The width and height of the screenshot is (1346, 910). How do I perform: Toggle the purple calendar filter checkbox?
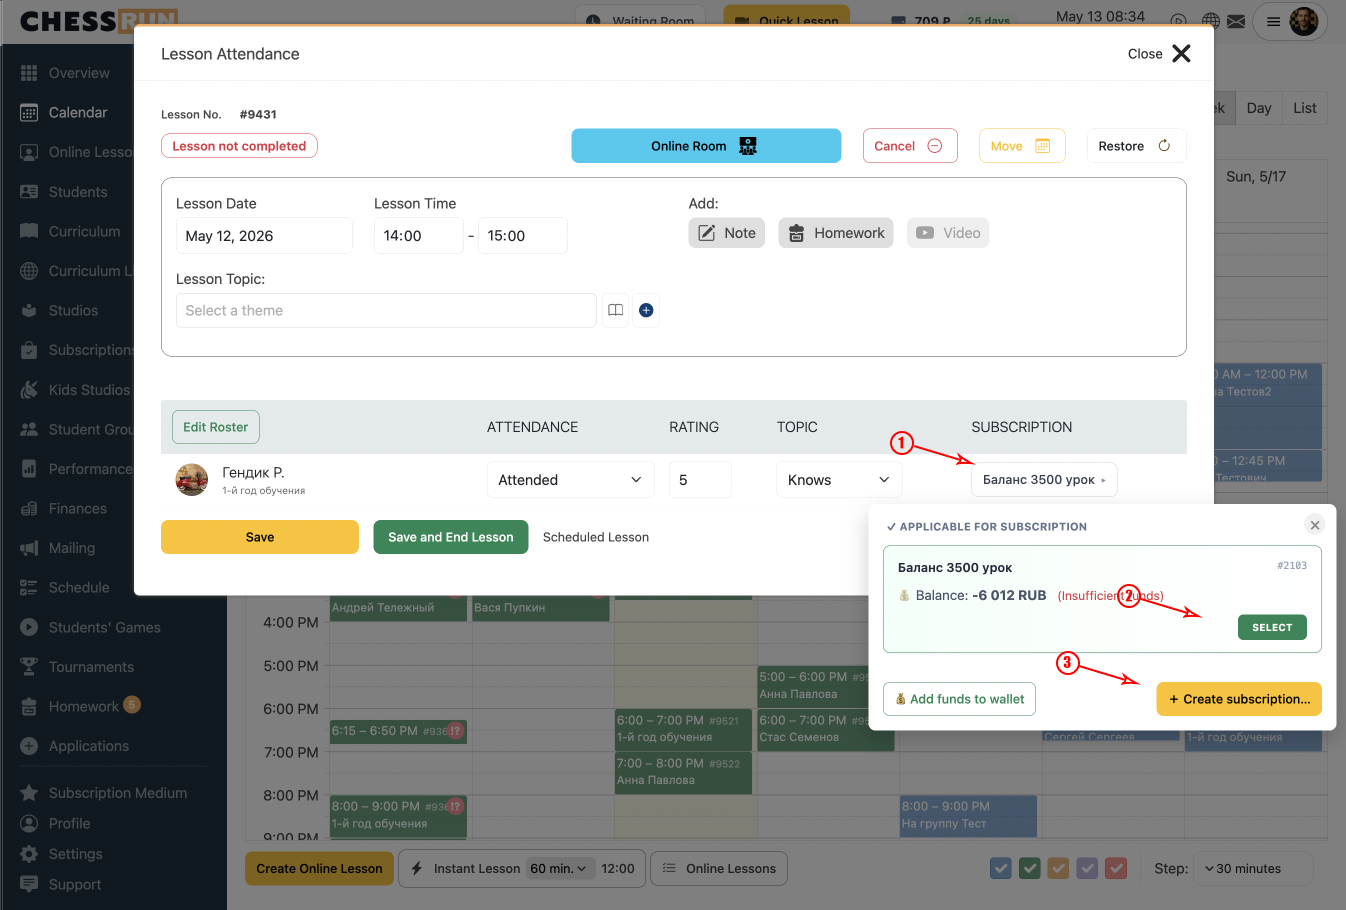point(1088,868)
